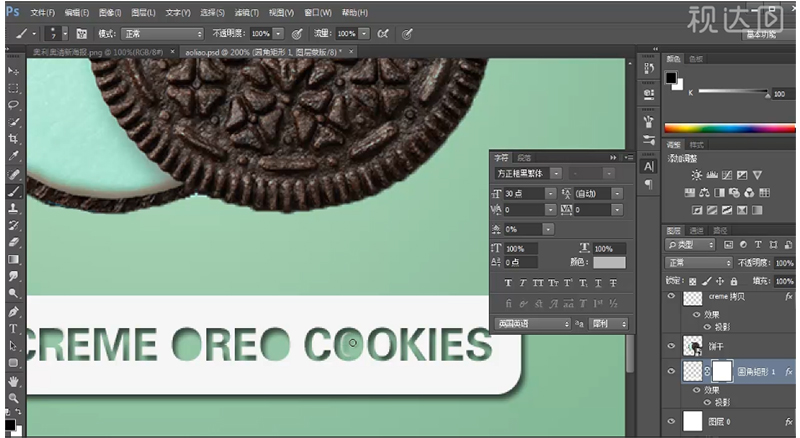Switch to the 奥利奥清新海报.png document tab

tap(97, 52)
